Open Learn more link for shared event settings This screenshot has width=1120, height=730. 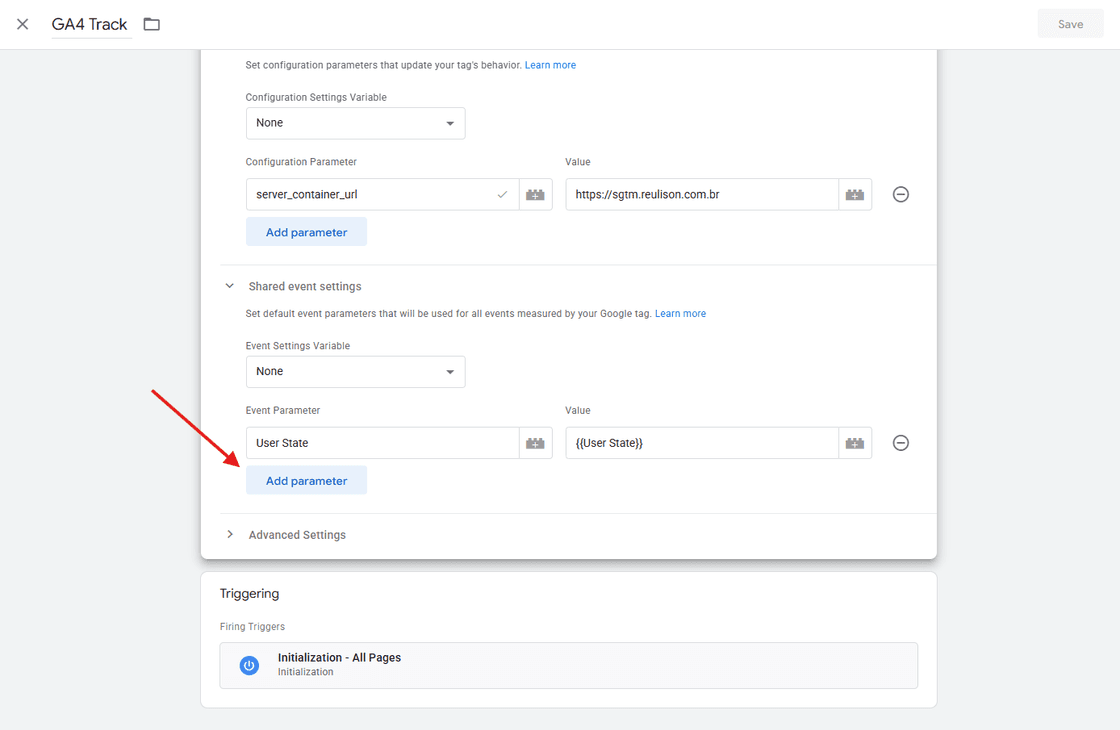(x=680, y=314)
